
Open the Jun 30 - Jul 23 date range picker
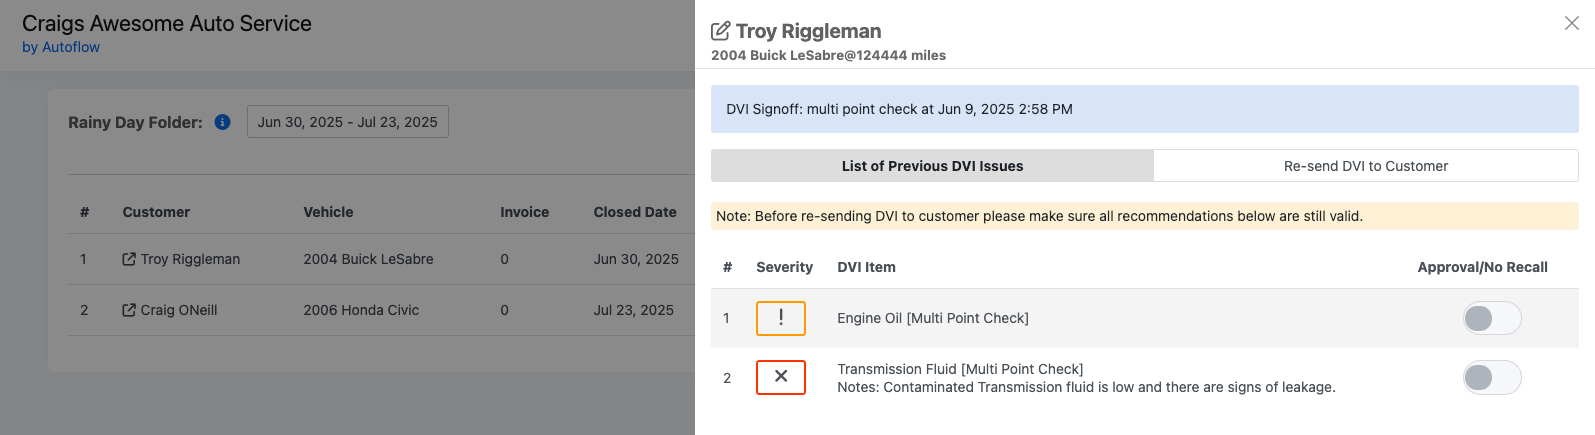coord(348,122)
